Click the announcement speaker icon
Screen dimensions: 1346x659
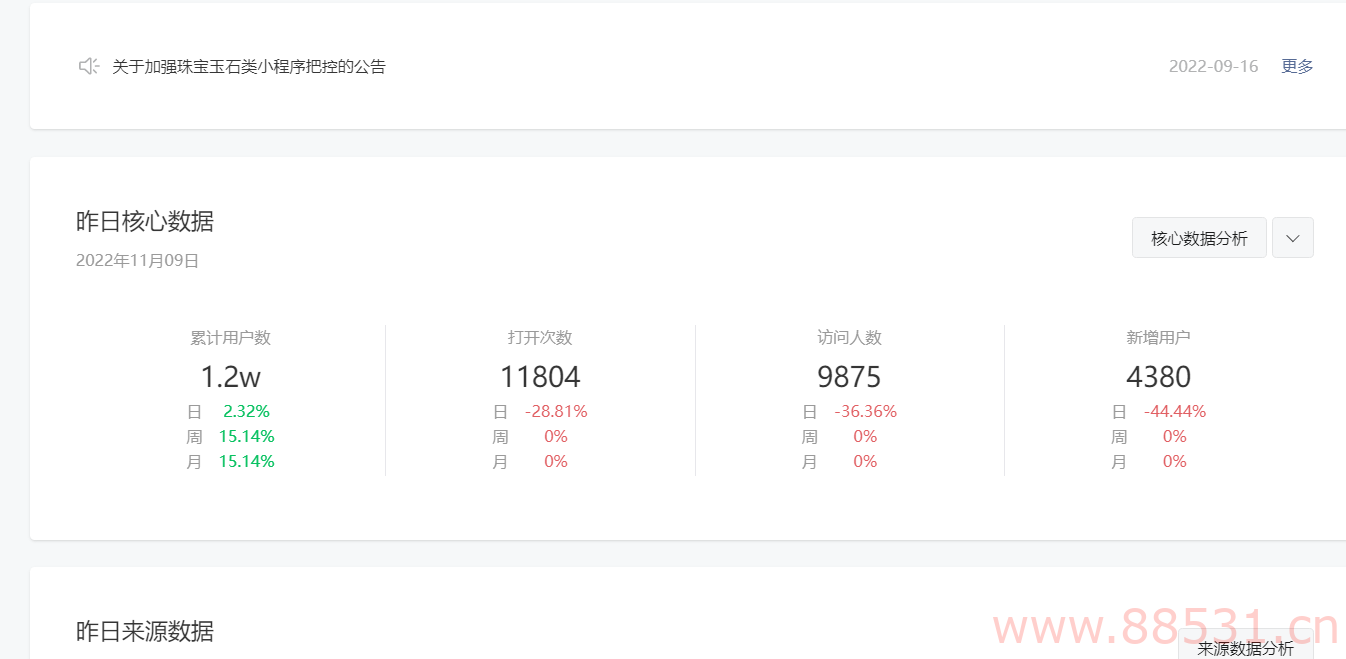click(88, 66)
